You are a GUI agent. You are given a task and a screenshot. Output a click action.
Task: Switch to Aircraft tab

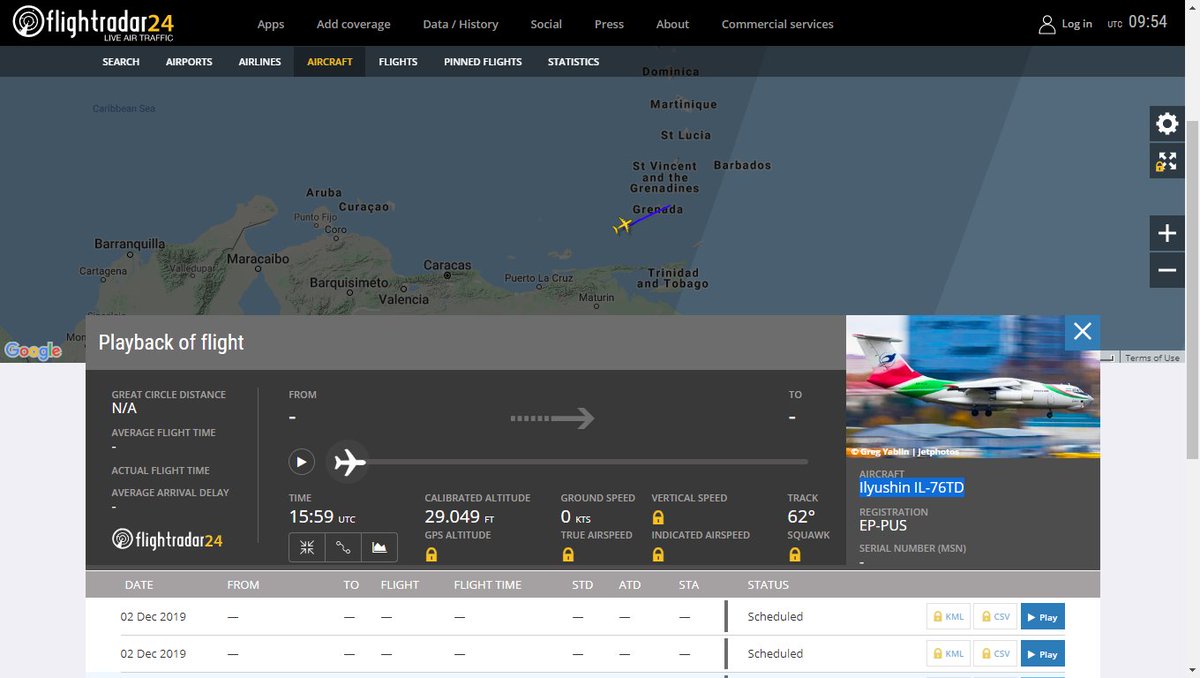(x=330, y=62)
